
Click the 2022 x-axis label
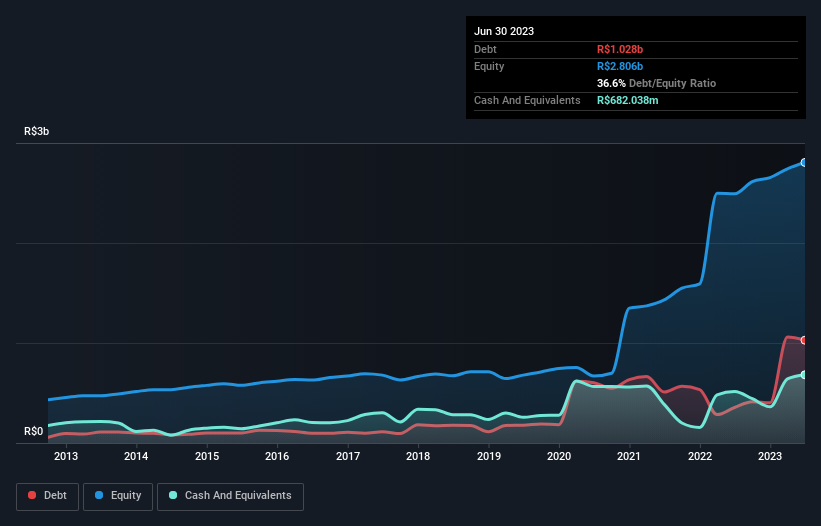coord(700,456)
